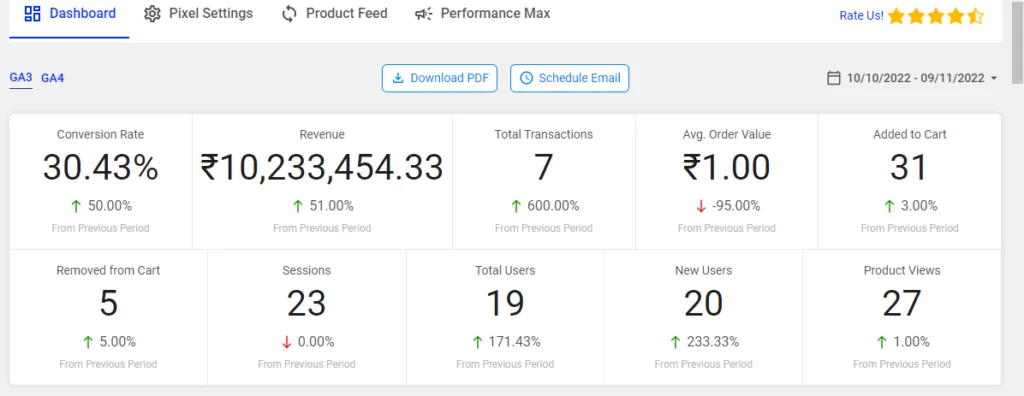Screen dimensions: 1024x396
Task: Click the vertical scrollbar thumb
Action: [x=1017, y=42]
